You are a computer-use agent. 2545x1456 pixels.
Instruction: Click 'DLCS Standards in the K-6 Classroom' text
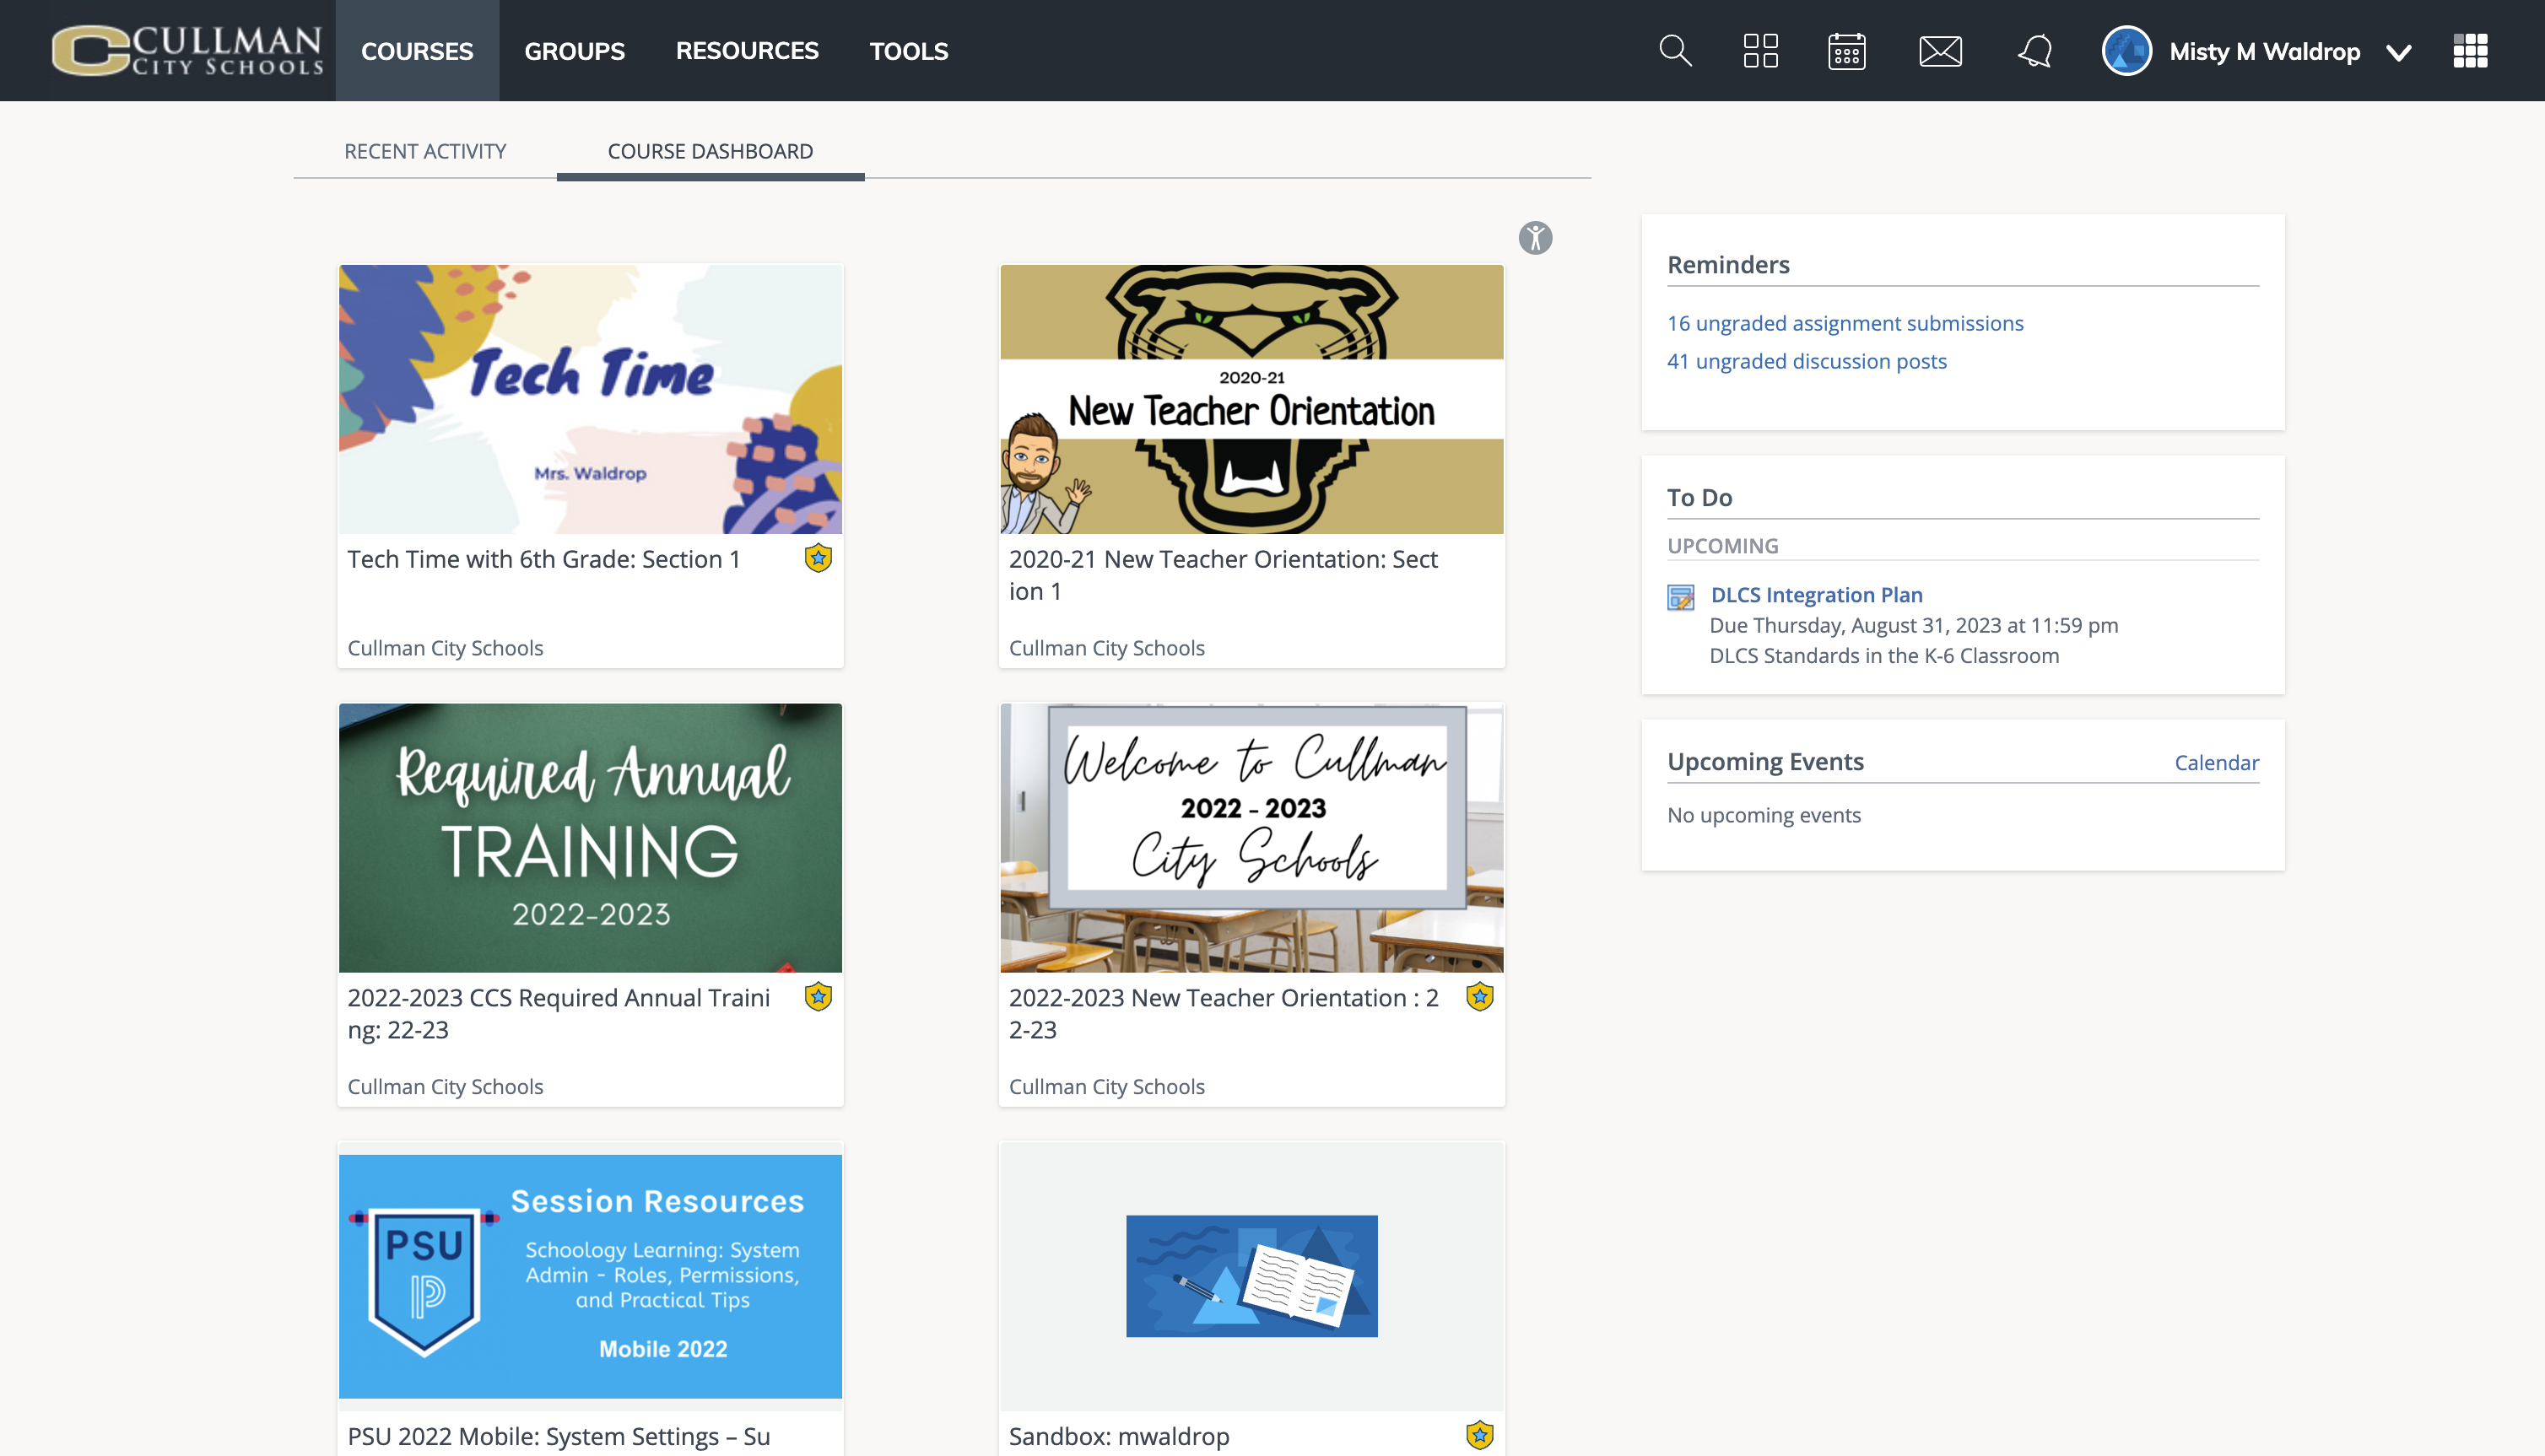[x=1884, y=656]
